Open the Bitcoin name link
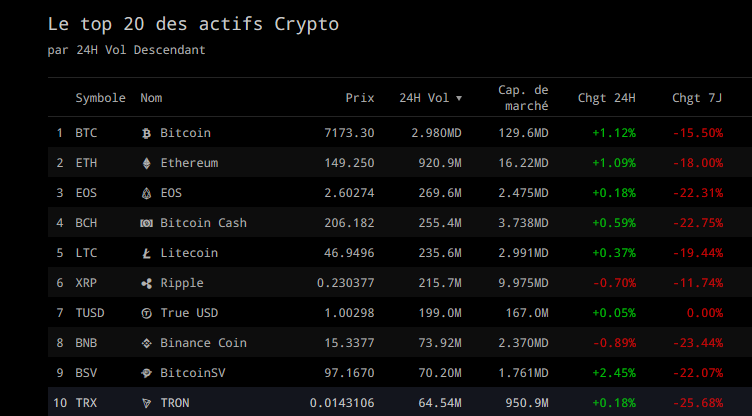Screen dimensions: 752x416 point(185,133)
